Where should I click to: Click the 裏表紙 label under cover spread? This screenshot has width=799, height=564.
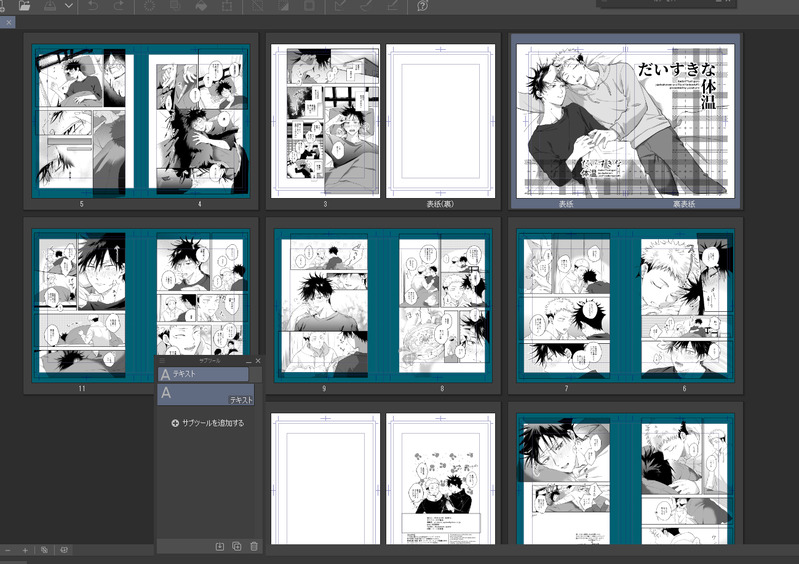[684, 204]
